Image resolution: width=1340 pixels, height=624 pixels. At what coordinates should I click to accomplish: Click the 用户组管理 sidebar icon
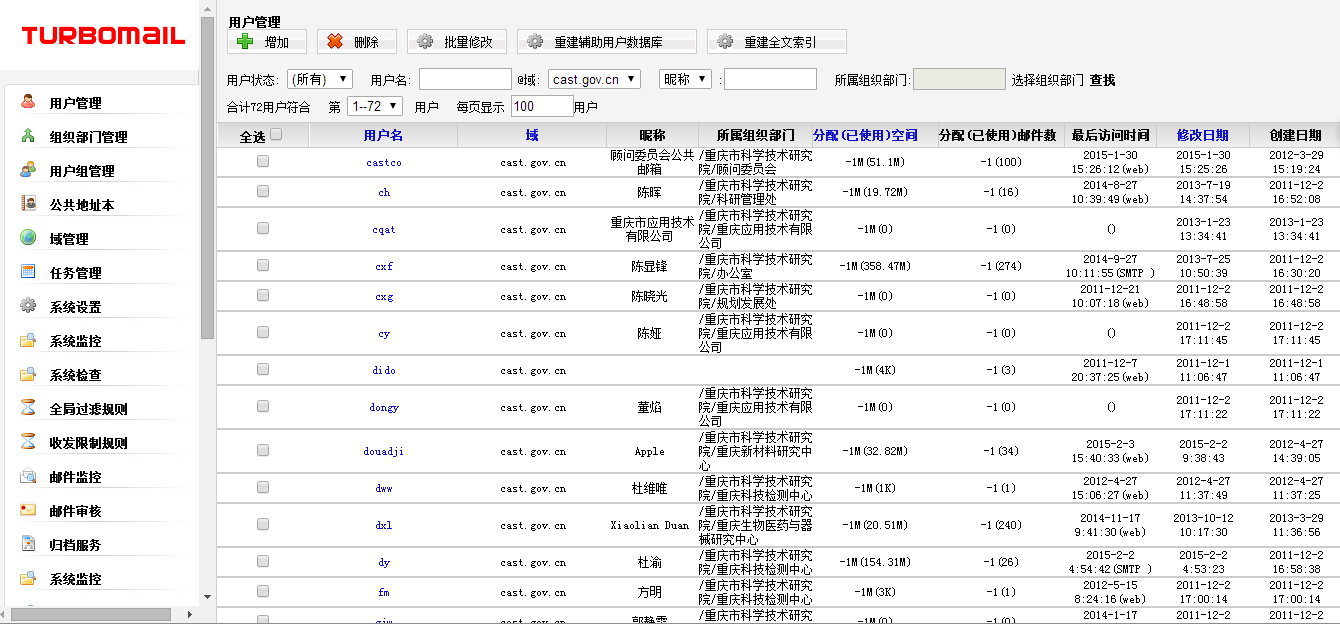point(28,170)
